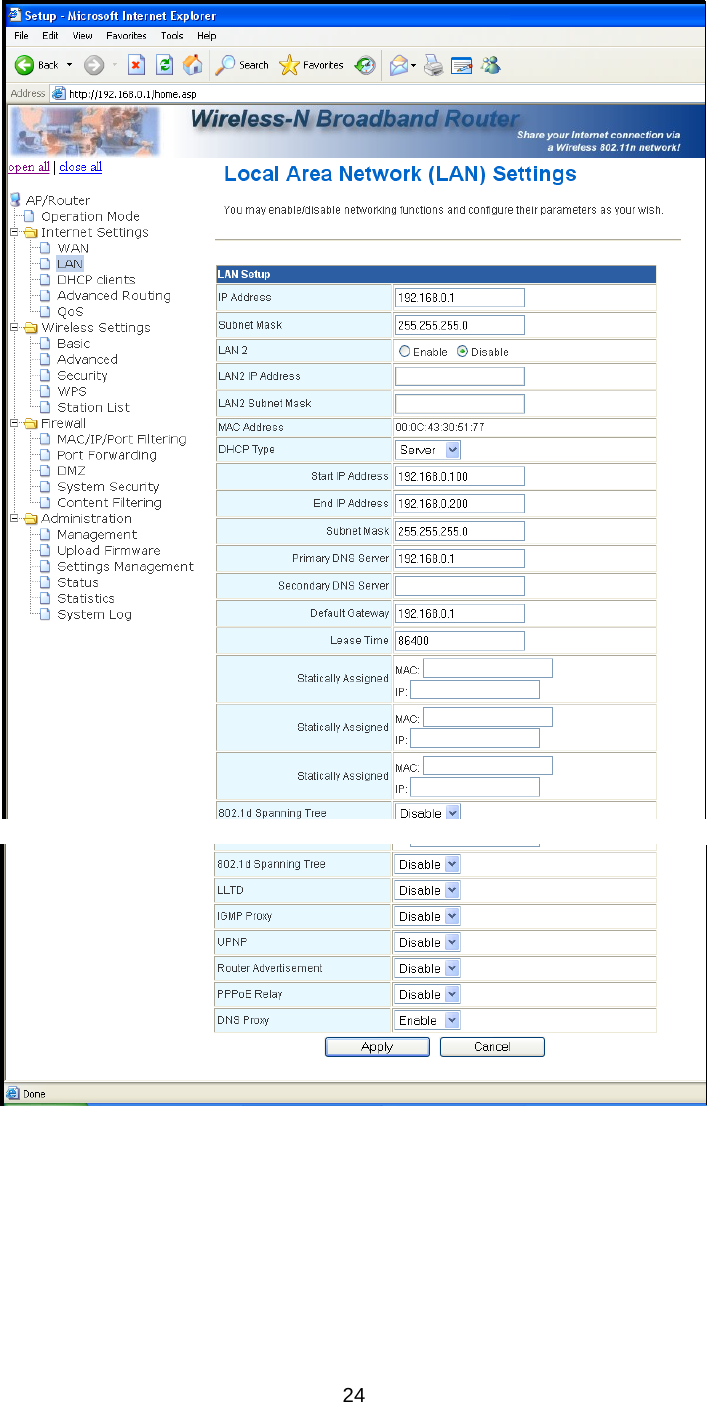Open the DHCP Type dropdown
Screen dimensions: 707x1402
click(428, 450)
